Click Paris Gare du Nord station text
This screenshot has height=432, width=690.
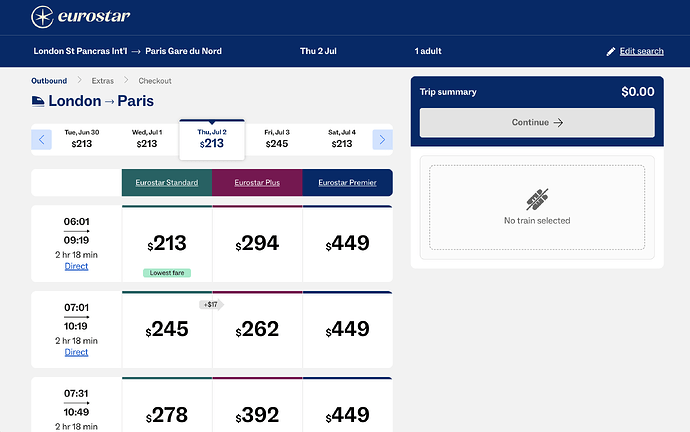[184, 51]
